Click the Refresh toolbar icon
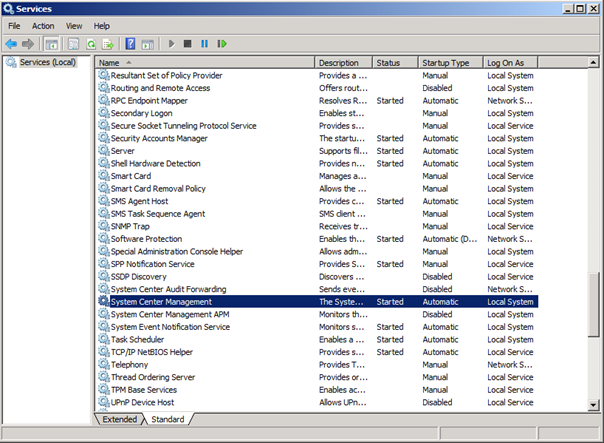This screenshot has width=604, height=443. coord(91,44)
